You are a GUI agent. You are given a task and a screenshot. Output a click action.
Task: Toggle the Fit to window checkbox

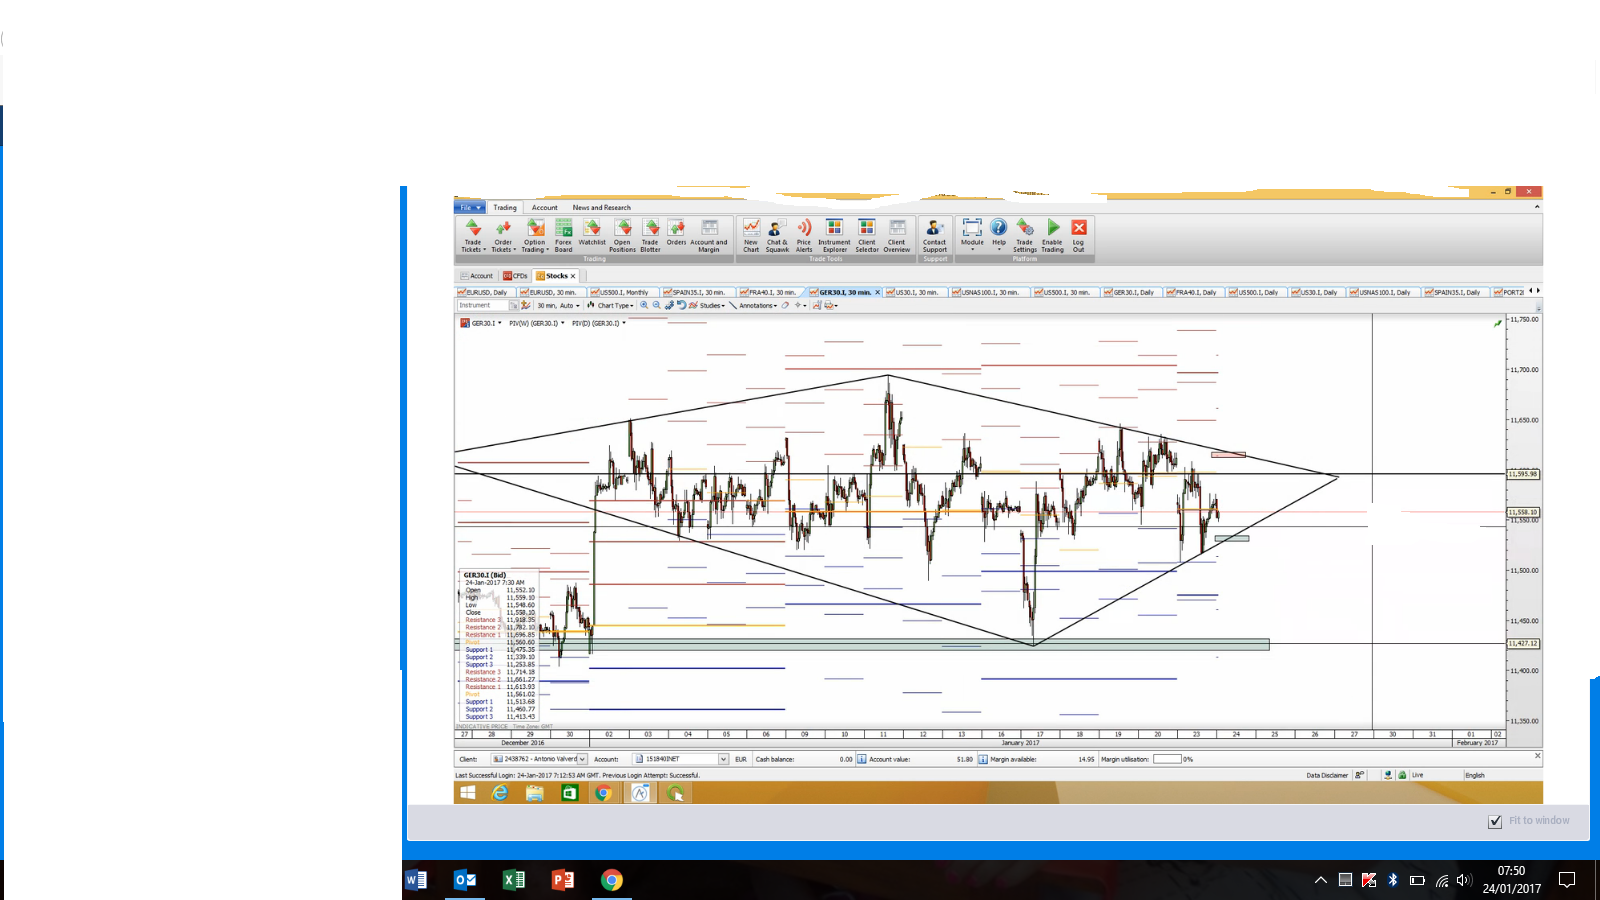1495,821
